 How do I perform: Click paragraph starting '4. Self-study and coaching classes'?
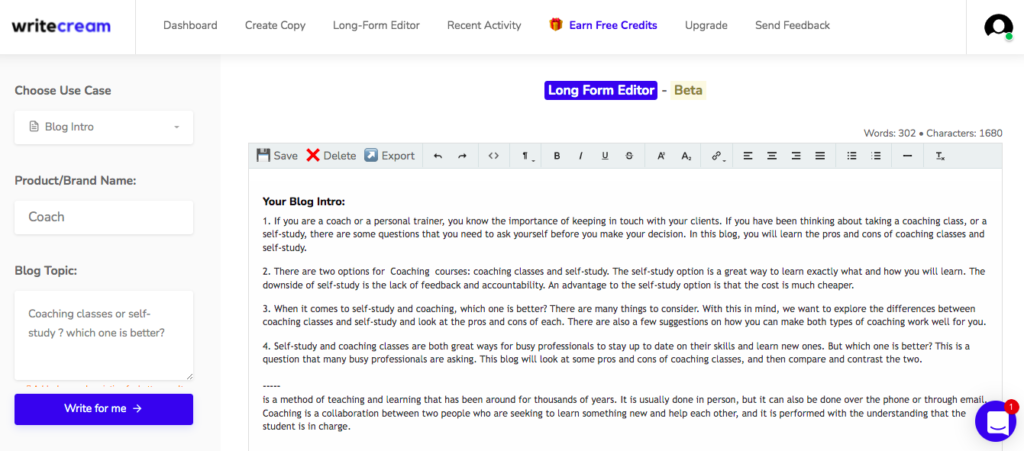click(x=616, y=352)
